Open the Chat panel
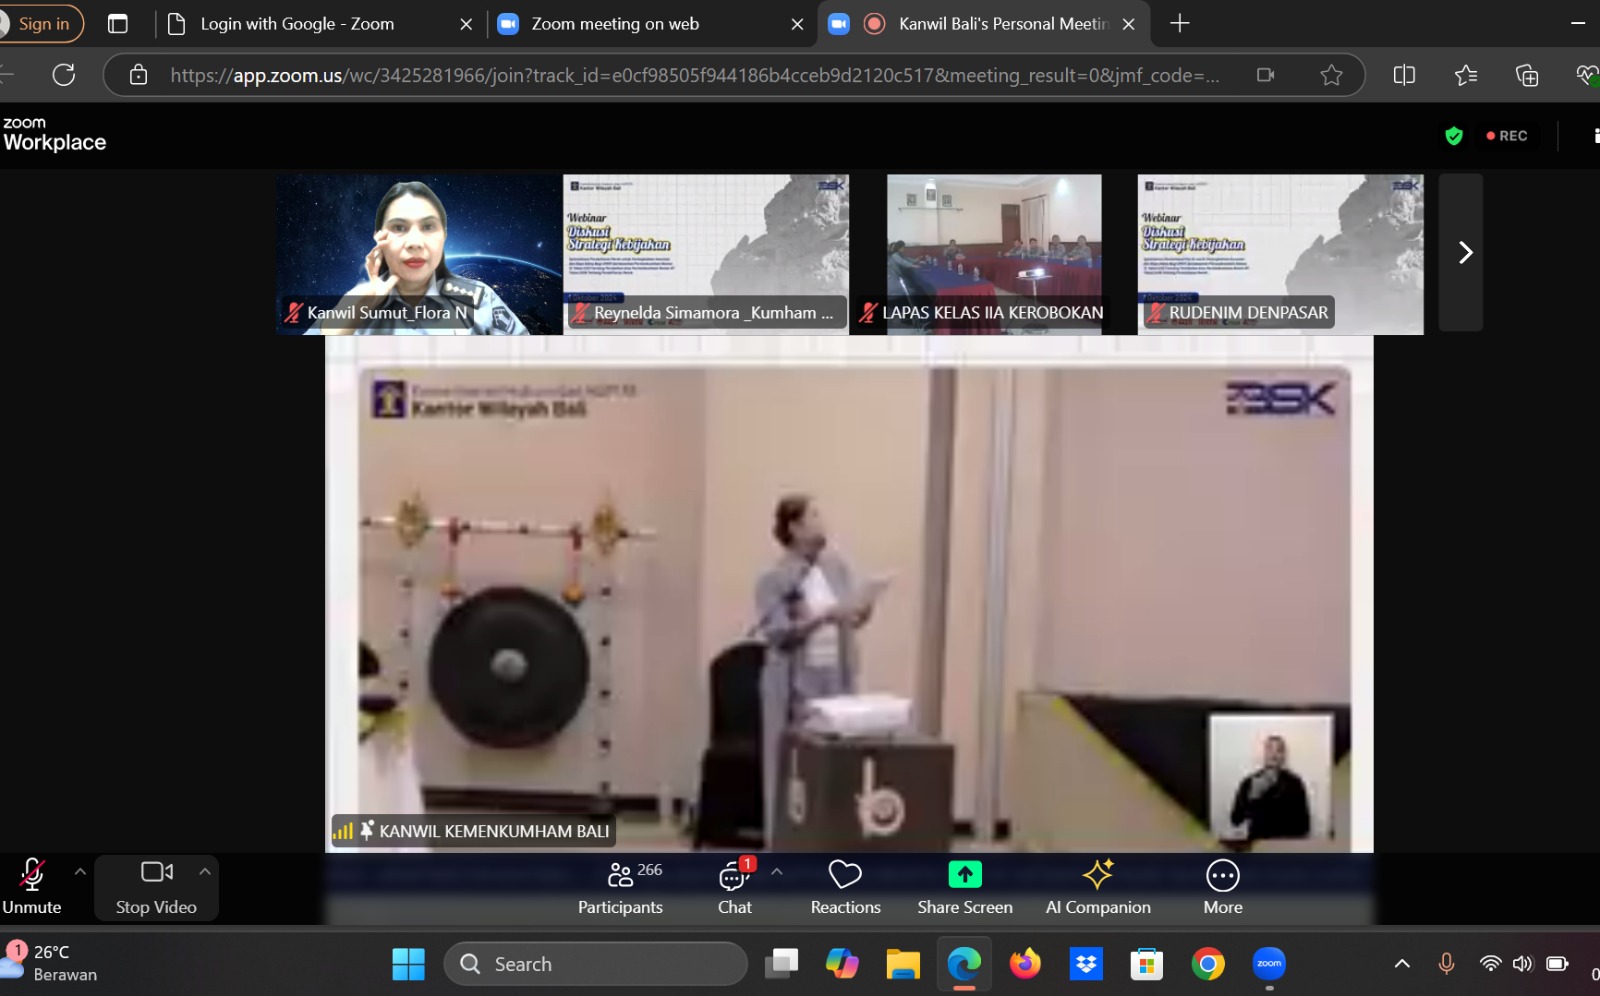Viewport: 1600px width, 996px height. pyautogui.click(x=734, y=887)
